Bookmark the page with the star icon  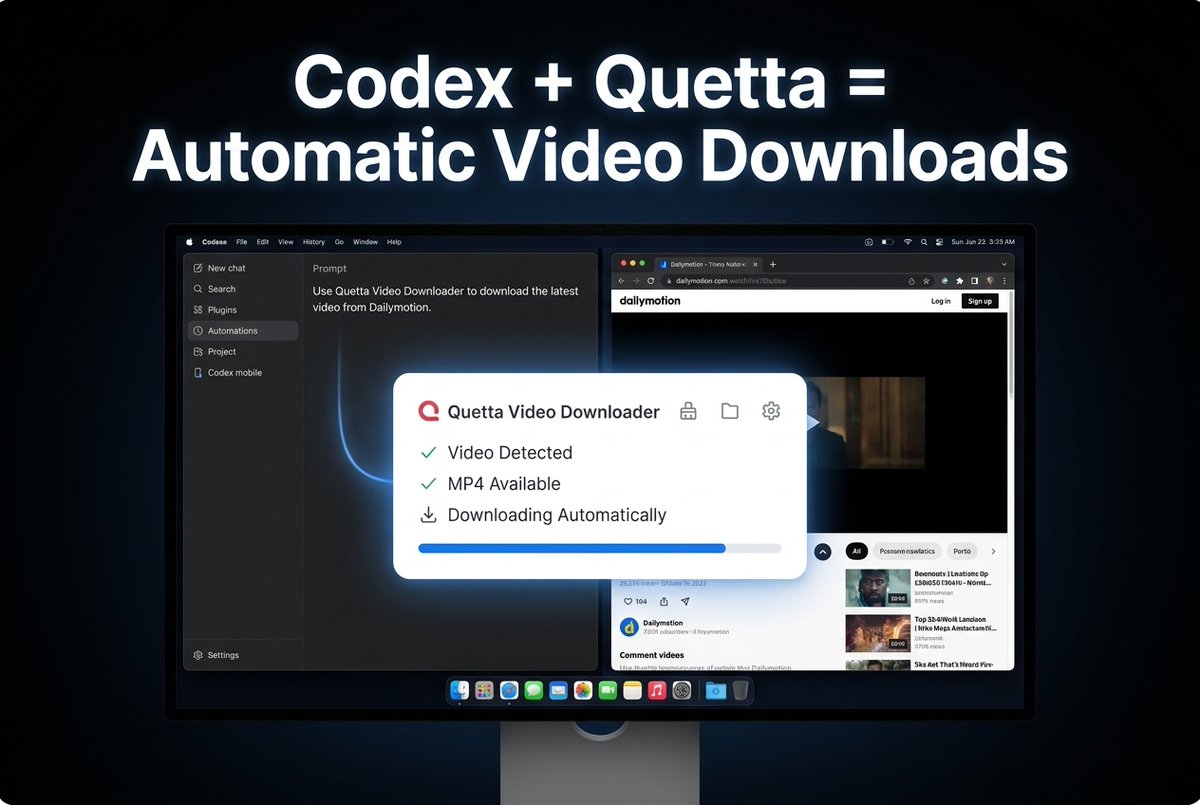(927, 281)
